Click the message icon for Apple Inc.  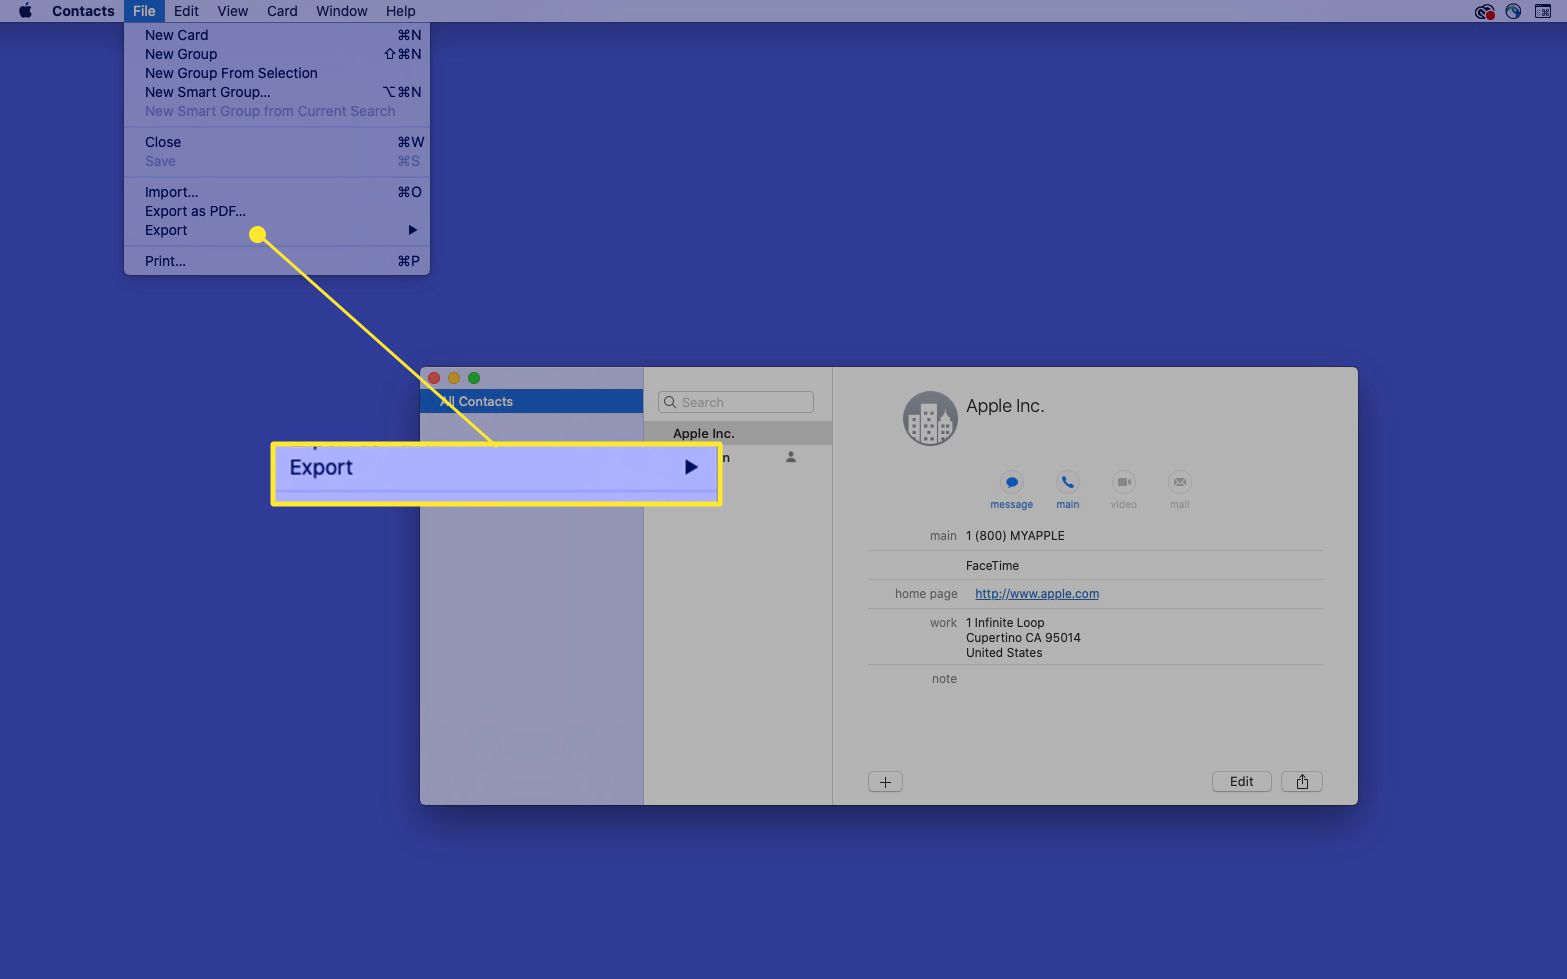click(1011, 482)
